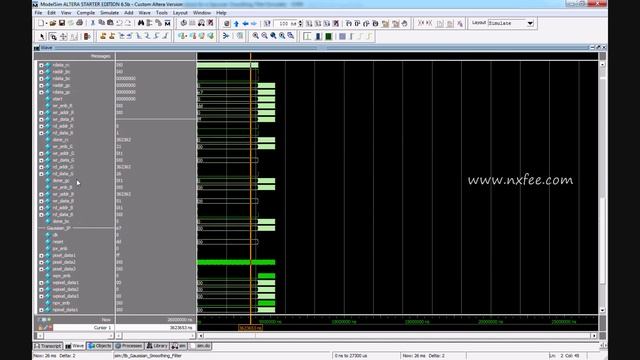Open the Tools menu

pyautogui.click(x=162, y=13)
